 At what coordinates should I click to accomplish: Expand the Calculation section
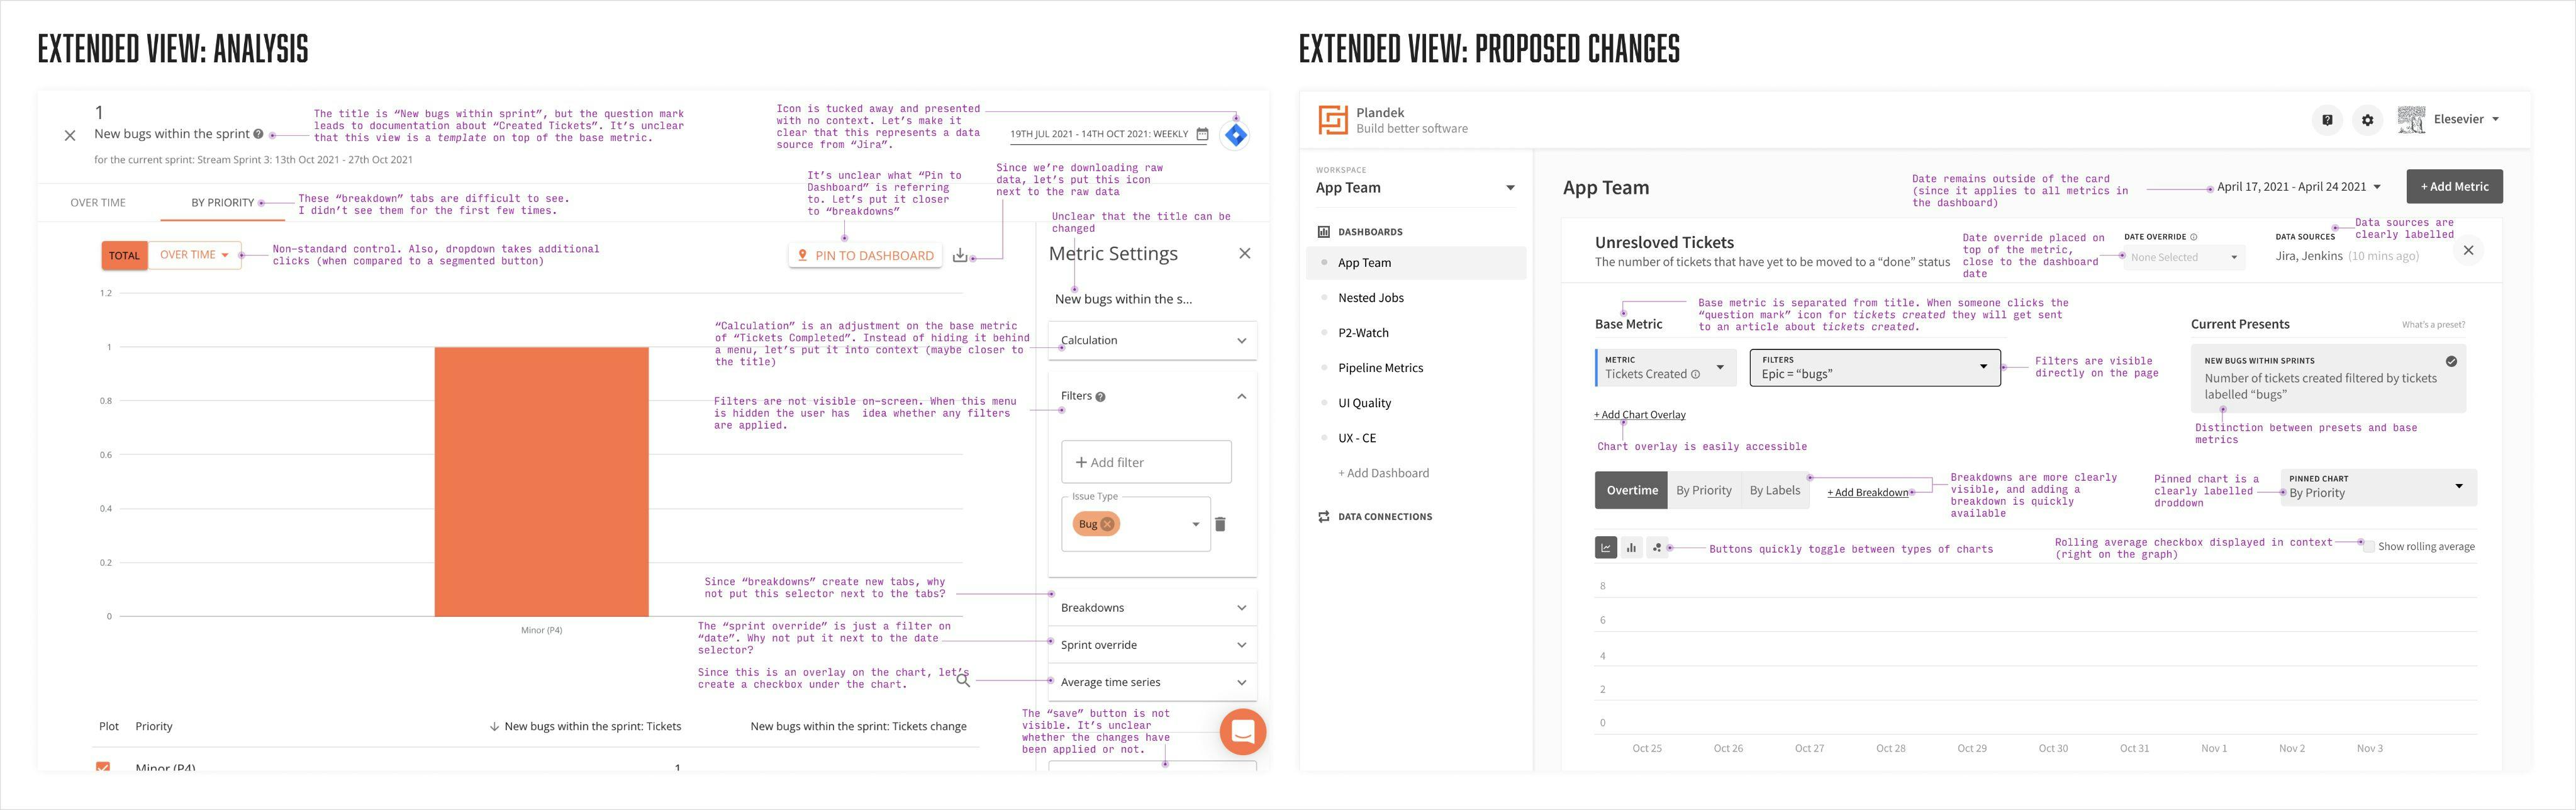click(1152, 340)
